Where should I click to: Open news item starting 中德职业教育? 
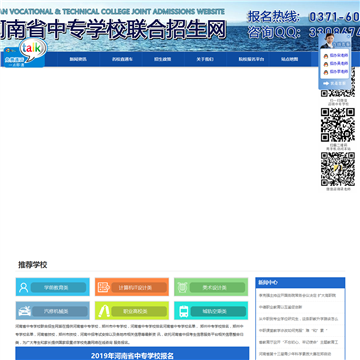coord(280,307)
